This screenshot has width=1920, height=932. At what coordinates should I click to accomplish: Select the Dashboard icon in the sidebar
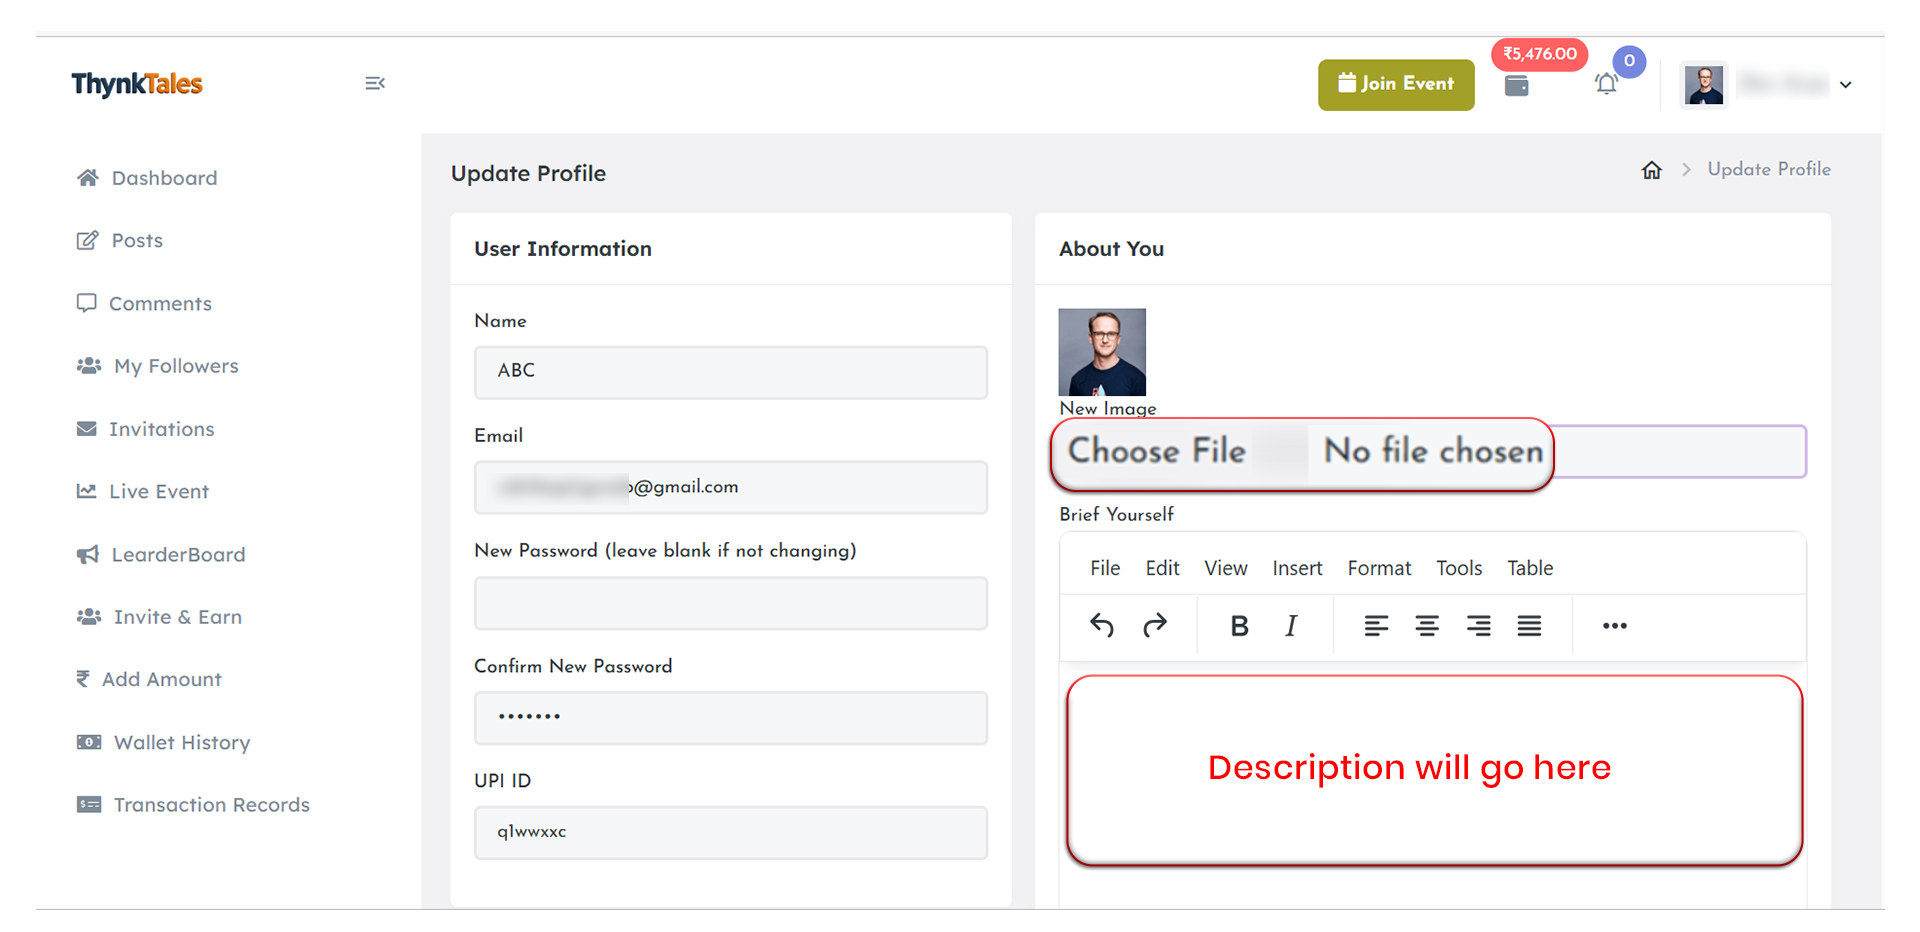(x=88, y=177)
